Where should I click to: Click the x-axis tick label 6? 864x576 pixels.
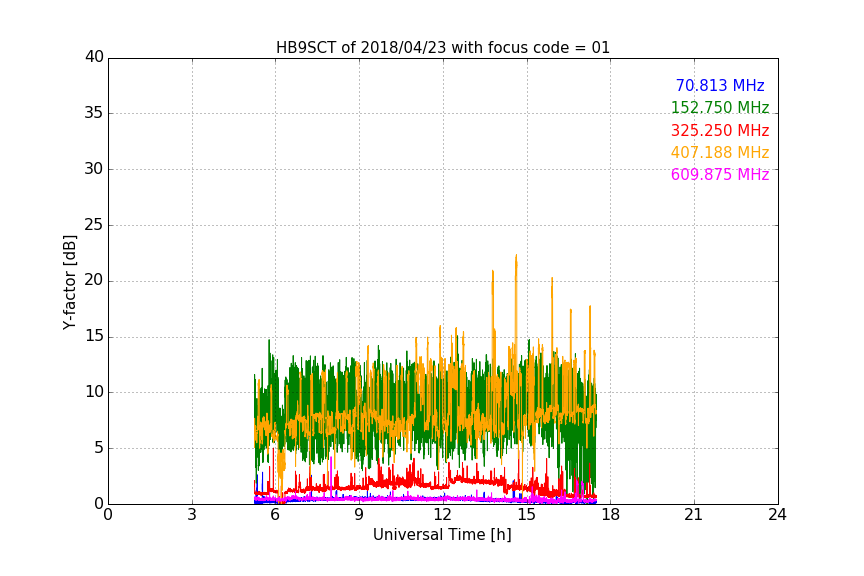coord(276,515)
